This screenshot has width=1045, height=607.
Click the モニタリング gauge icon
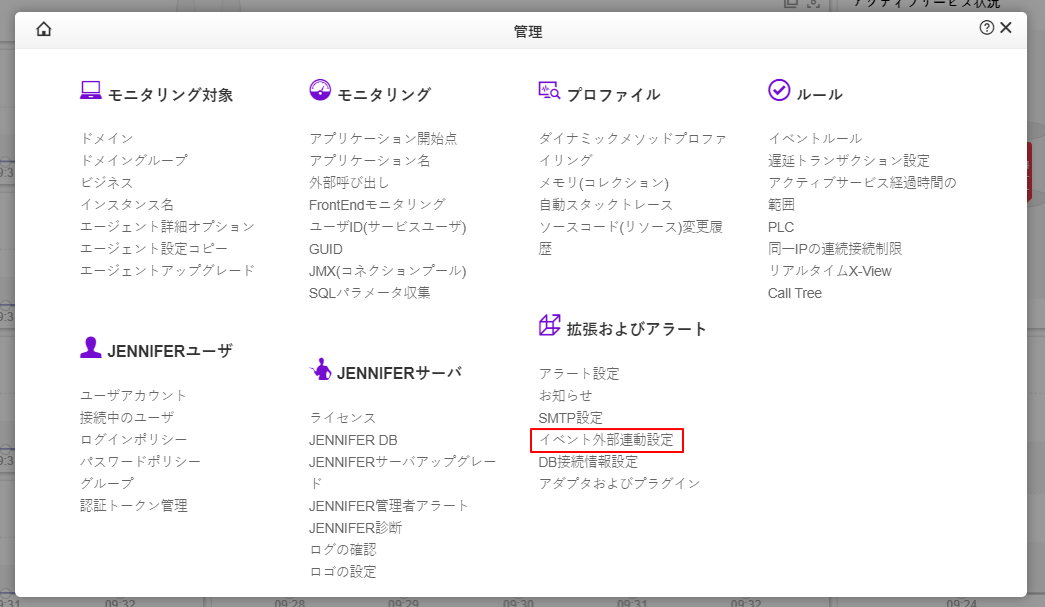[320, 91]
